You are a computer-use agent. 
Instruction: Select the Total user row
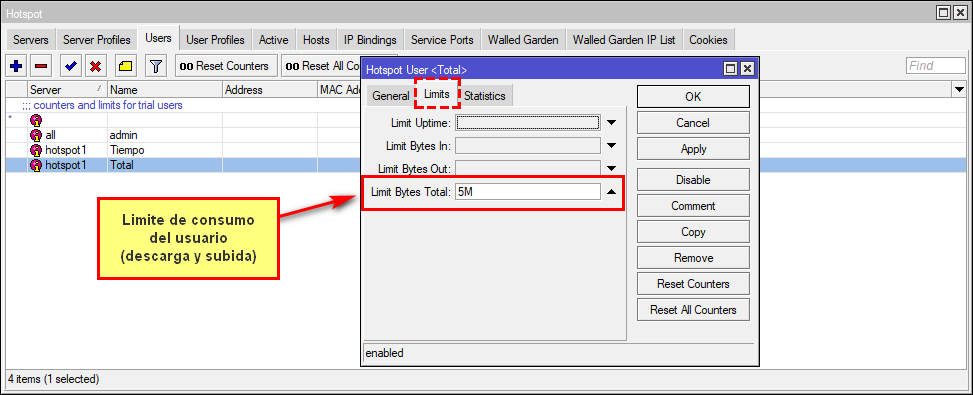pos(183,165)
